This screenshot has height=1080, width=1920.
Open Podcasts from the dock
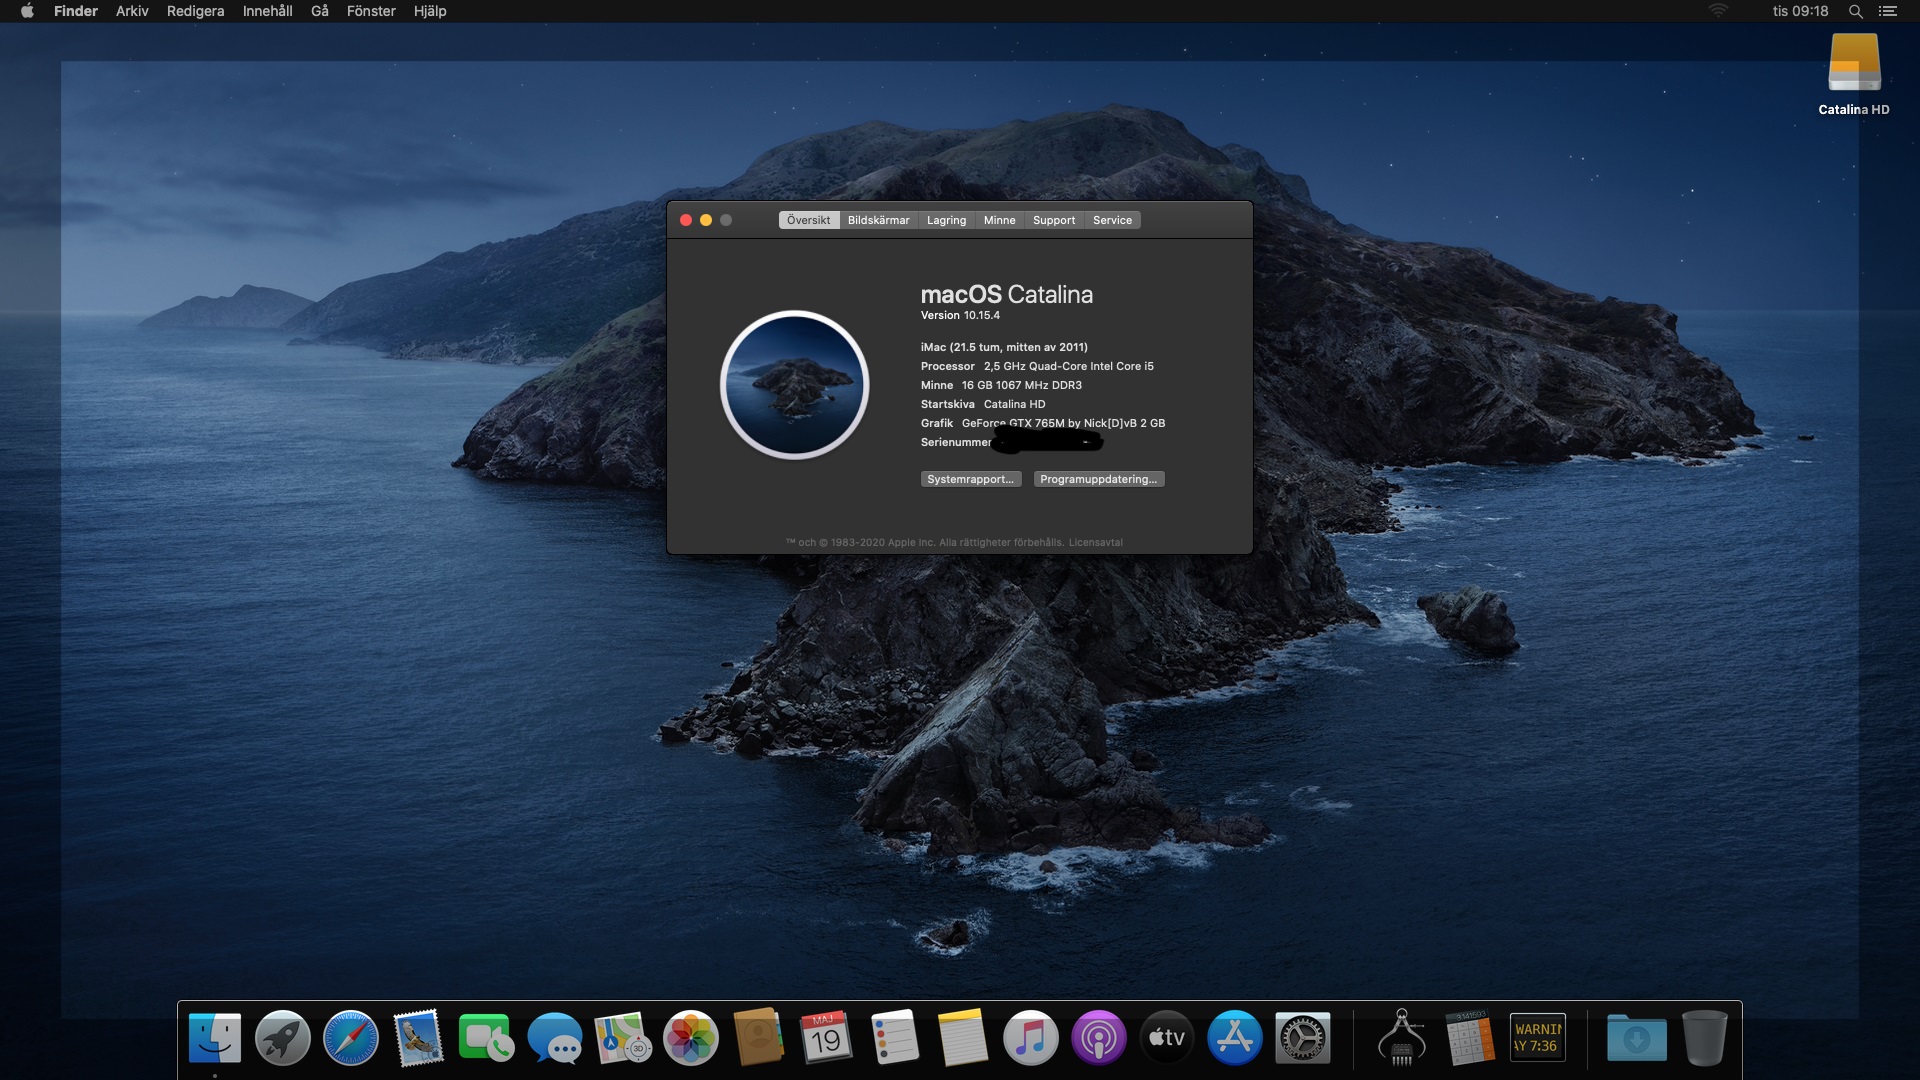pos(1099,1038)
